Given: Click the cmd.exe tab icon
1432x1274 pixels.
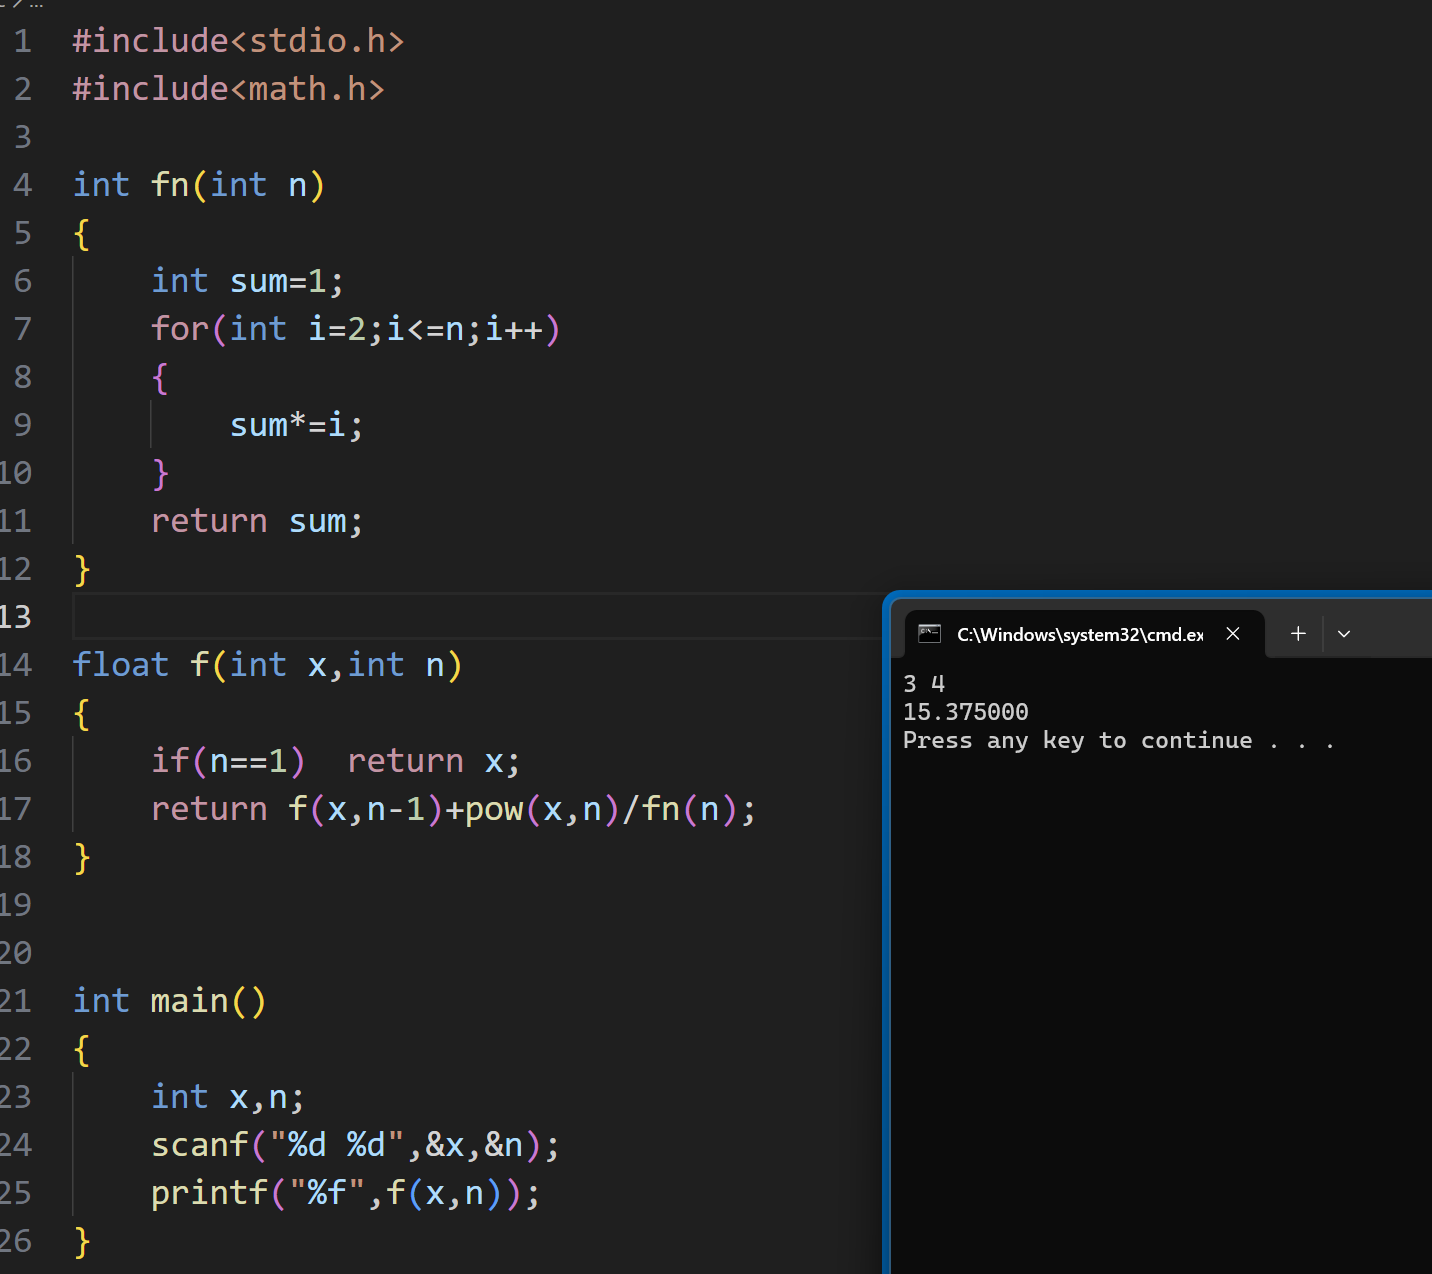Looking at the screenshot, I should click(930, 634).
